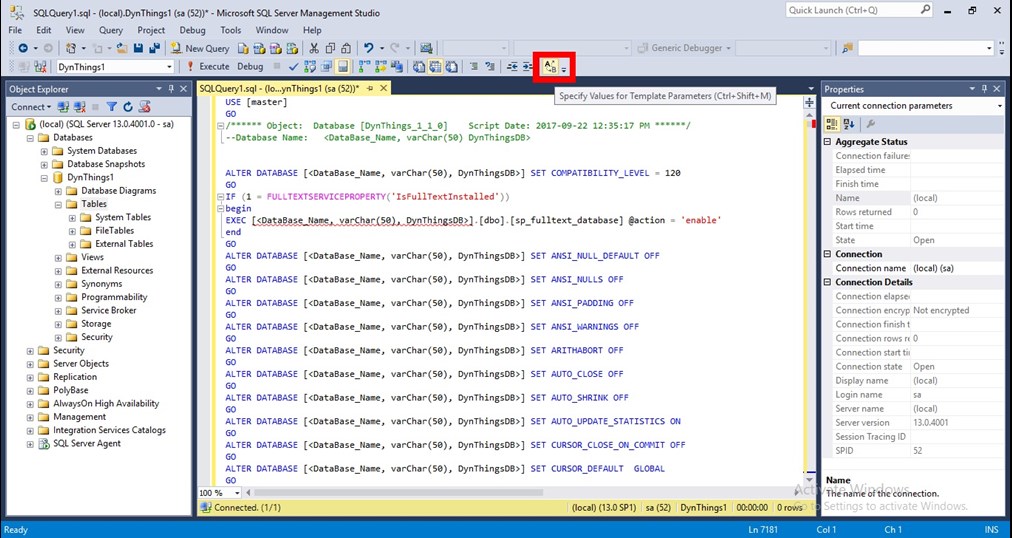Select the Database Diagrams tree item

pos(118,191)
